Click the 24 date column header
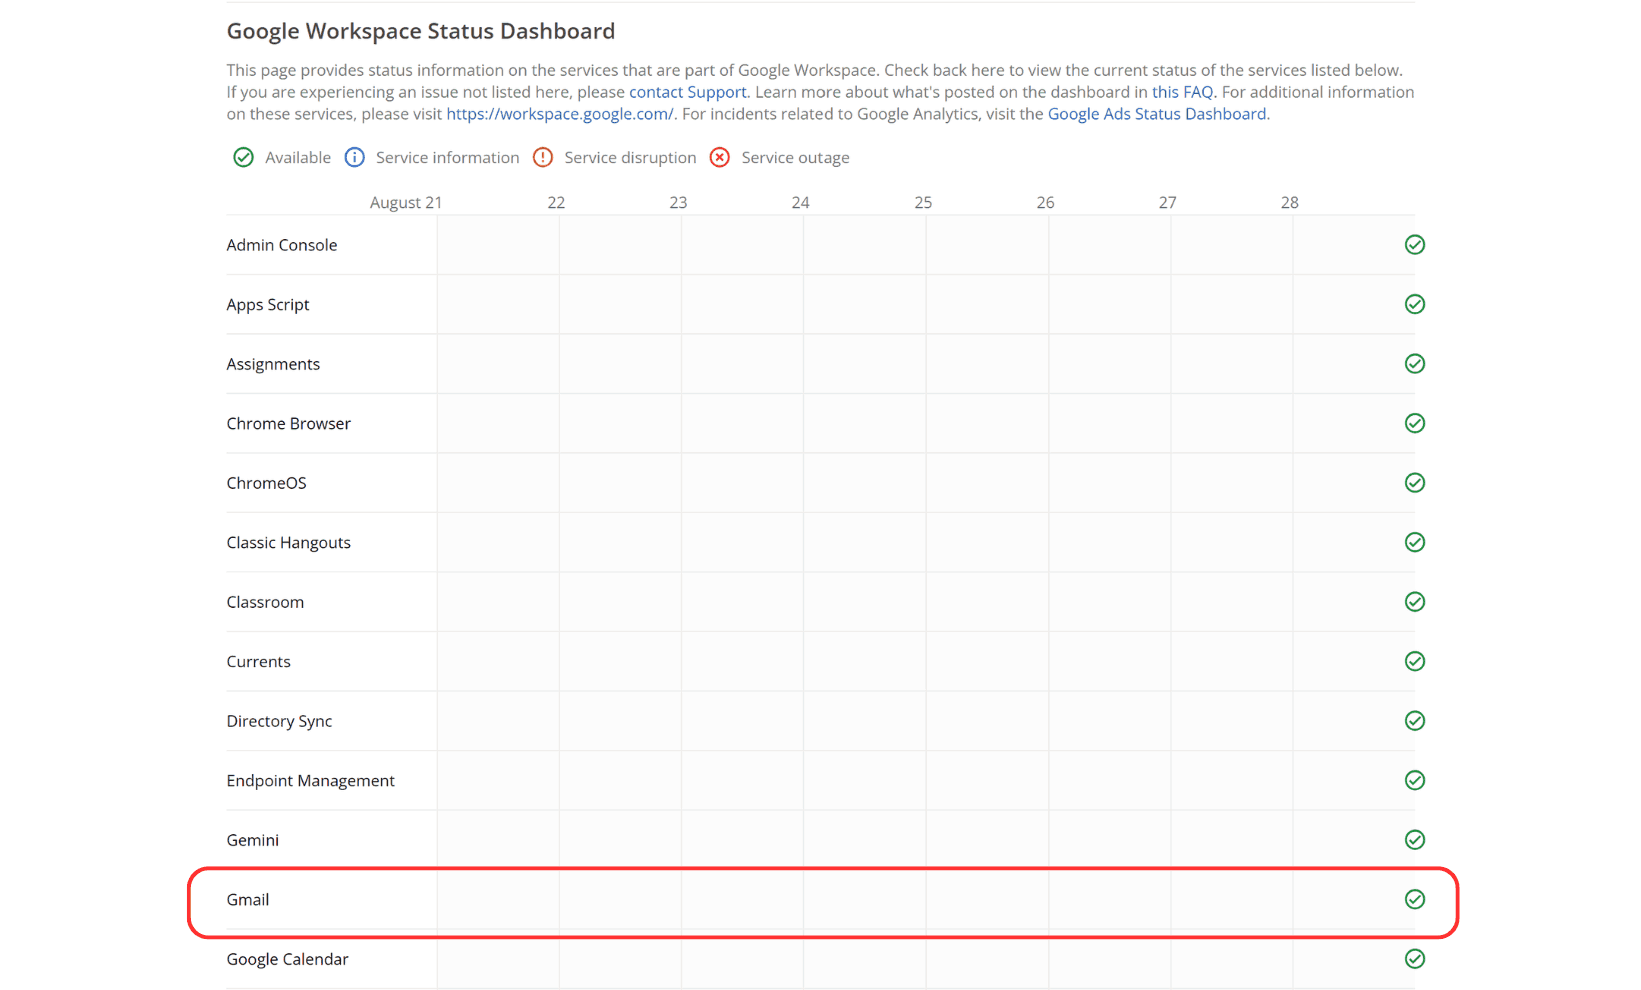This screenshot has height=990, width=1641. (800, 202)
